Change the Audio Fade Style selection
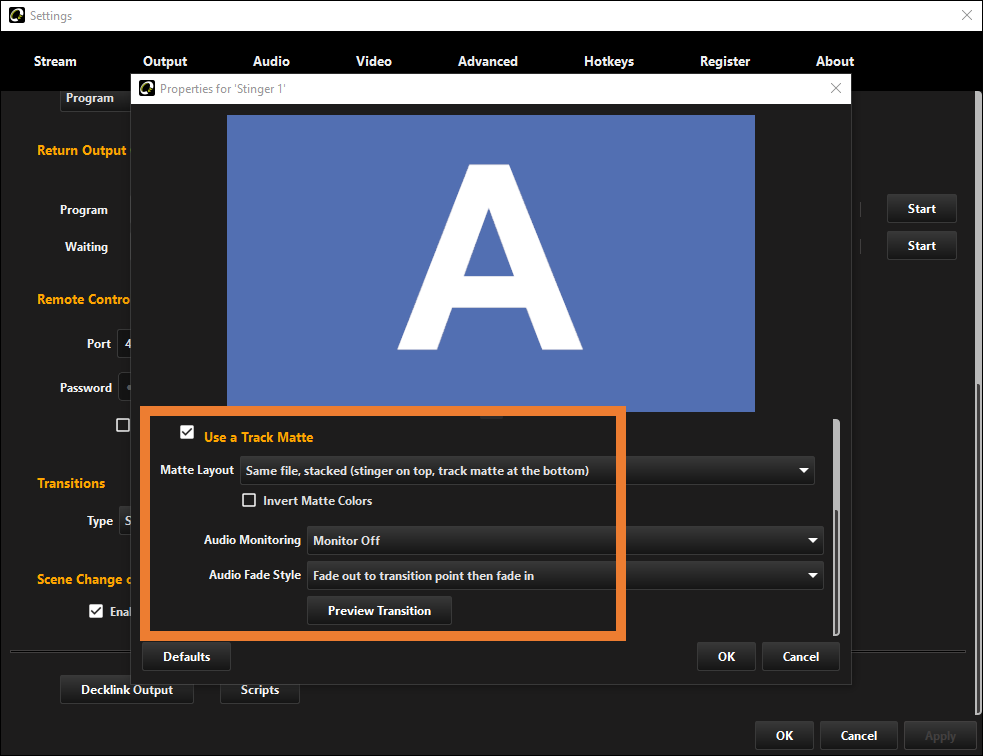 click(x=564, y=576)
